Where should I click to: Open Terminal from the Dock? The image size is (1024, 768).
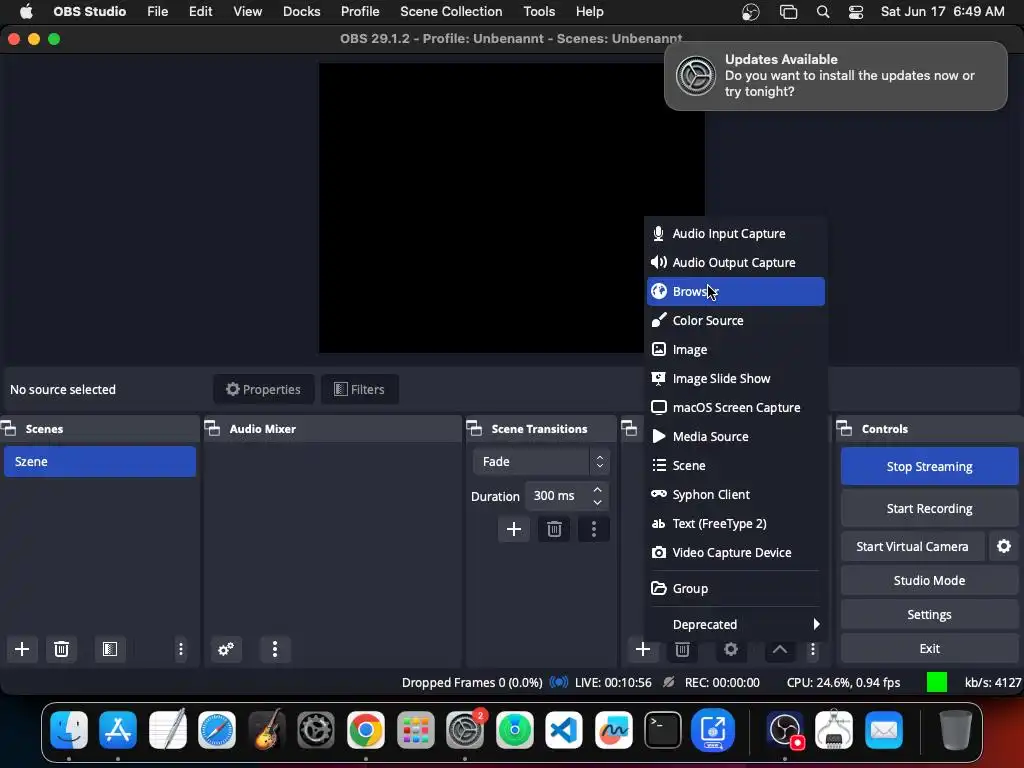point(663,729)
